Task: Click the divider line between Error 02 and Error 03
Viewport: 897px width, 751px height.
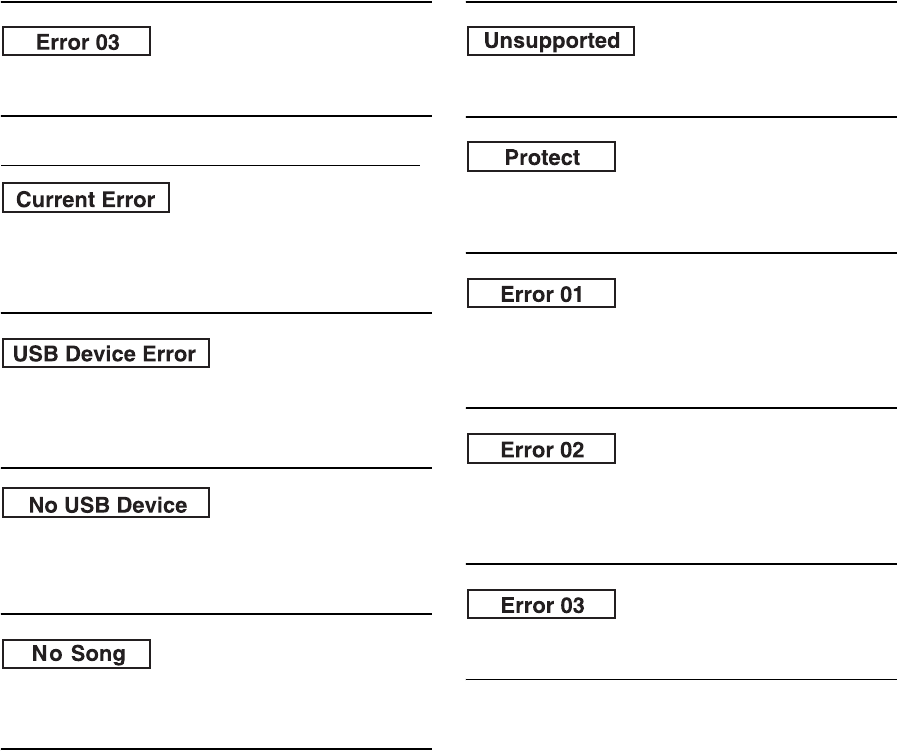Action: pyautogui.click(x=682, y=564)
